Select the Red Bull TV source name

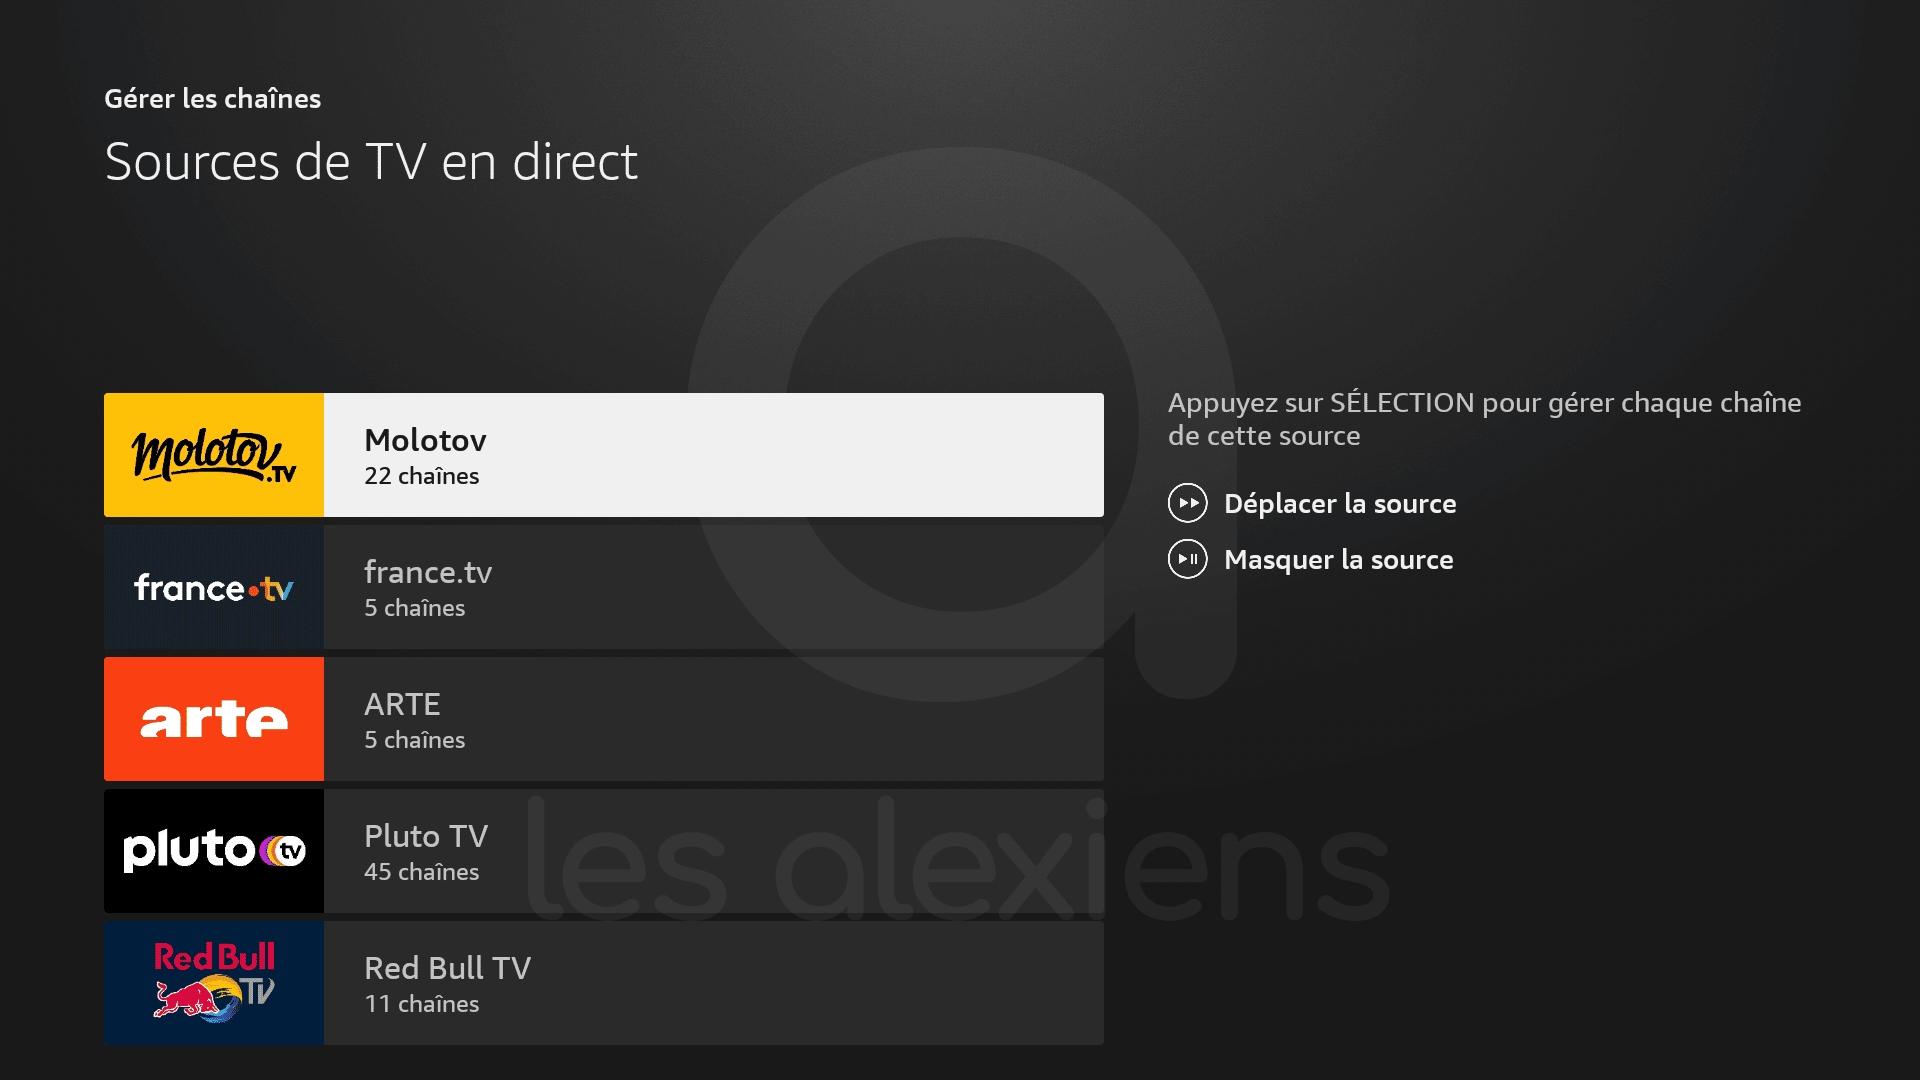pyautogui.click(x=447, y=968)
